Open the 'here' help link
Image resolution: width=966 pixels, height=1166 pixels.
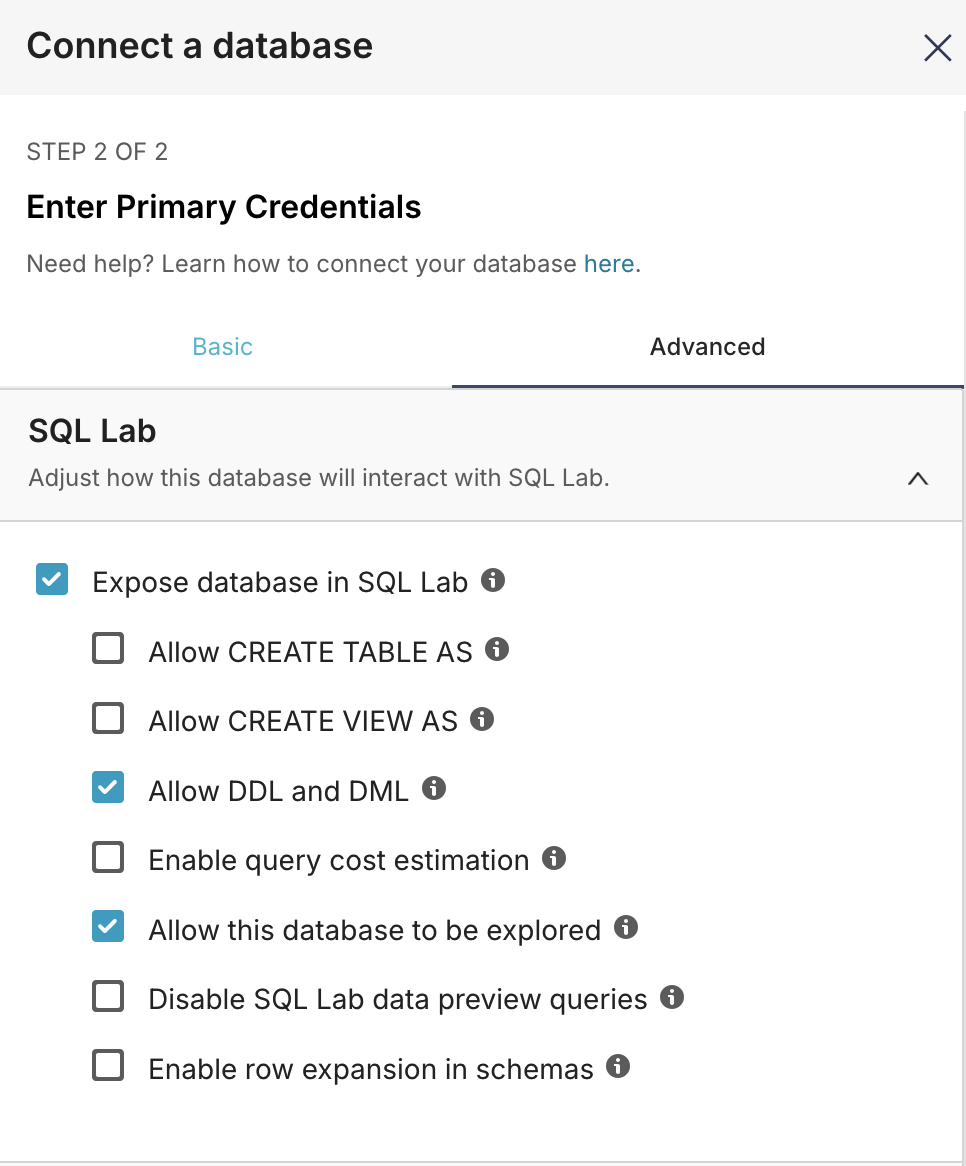point(609,264)
